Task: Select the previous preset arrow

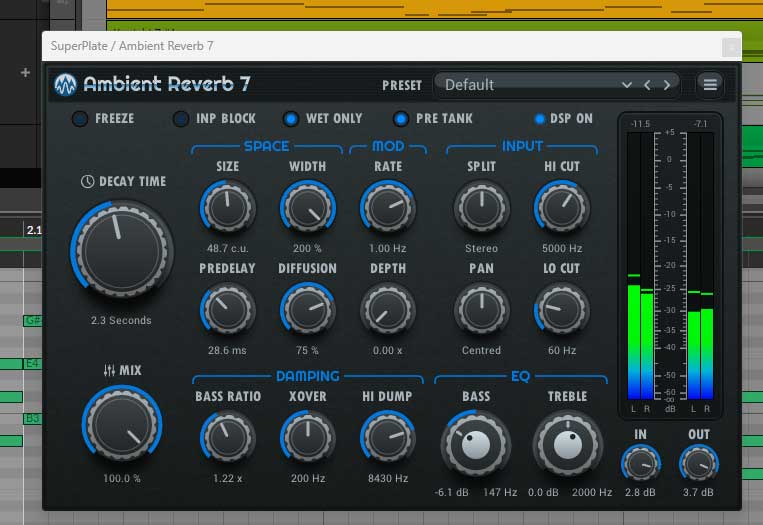Action: pos(647,85)
